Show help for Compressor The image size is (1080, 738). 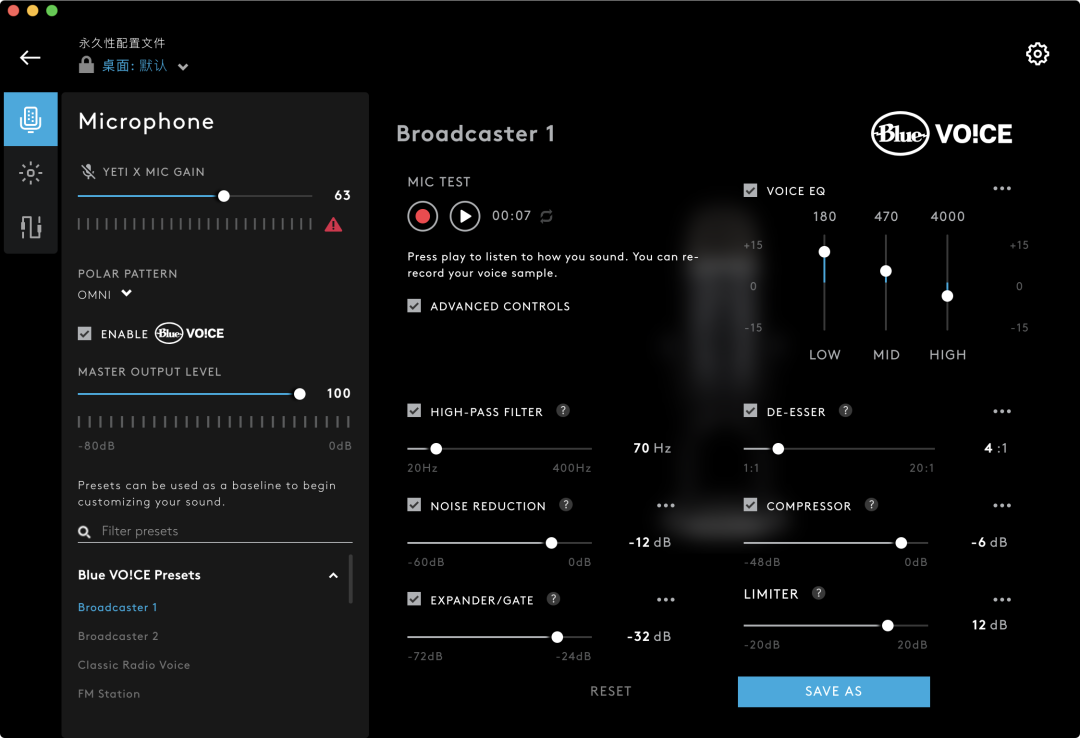click(871, 505)
